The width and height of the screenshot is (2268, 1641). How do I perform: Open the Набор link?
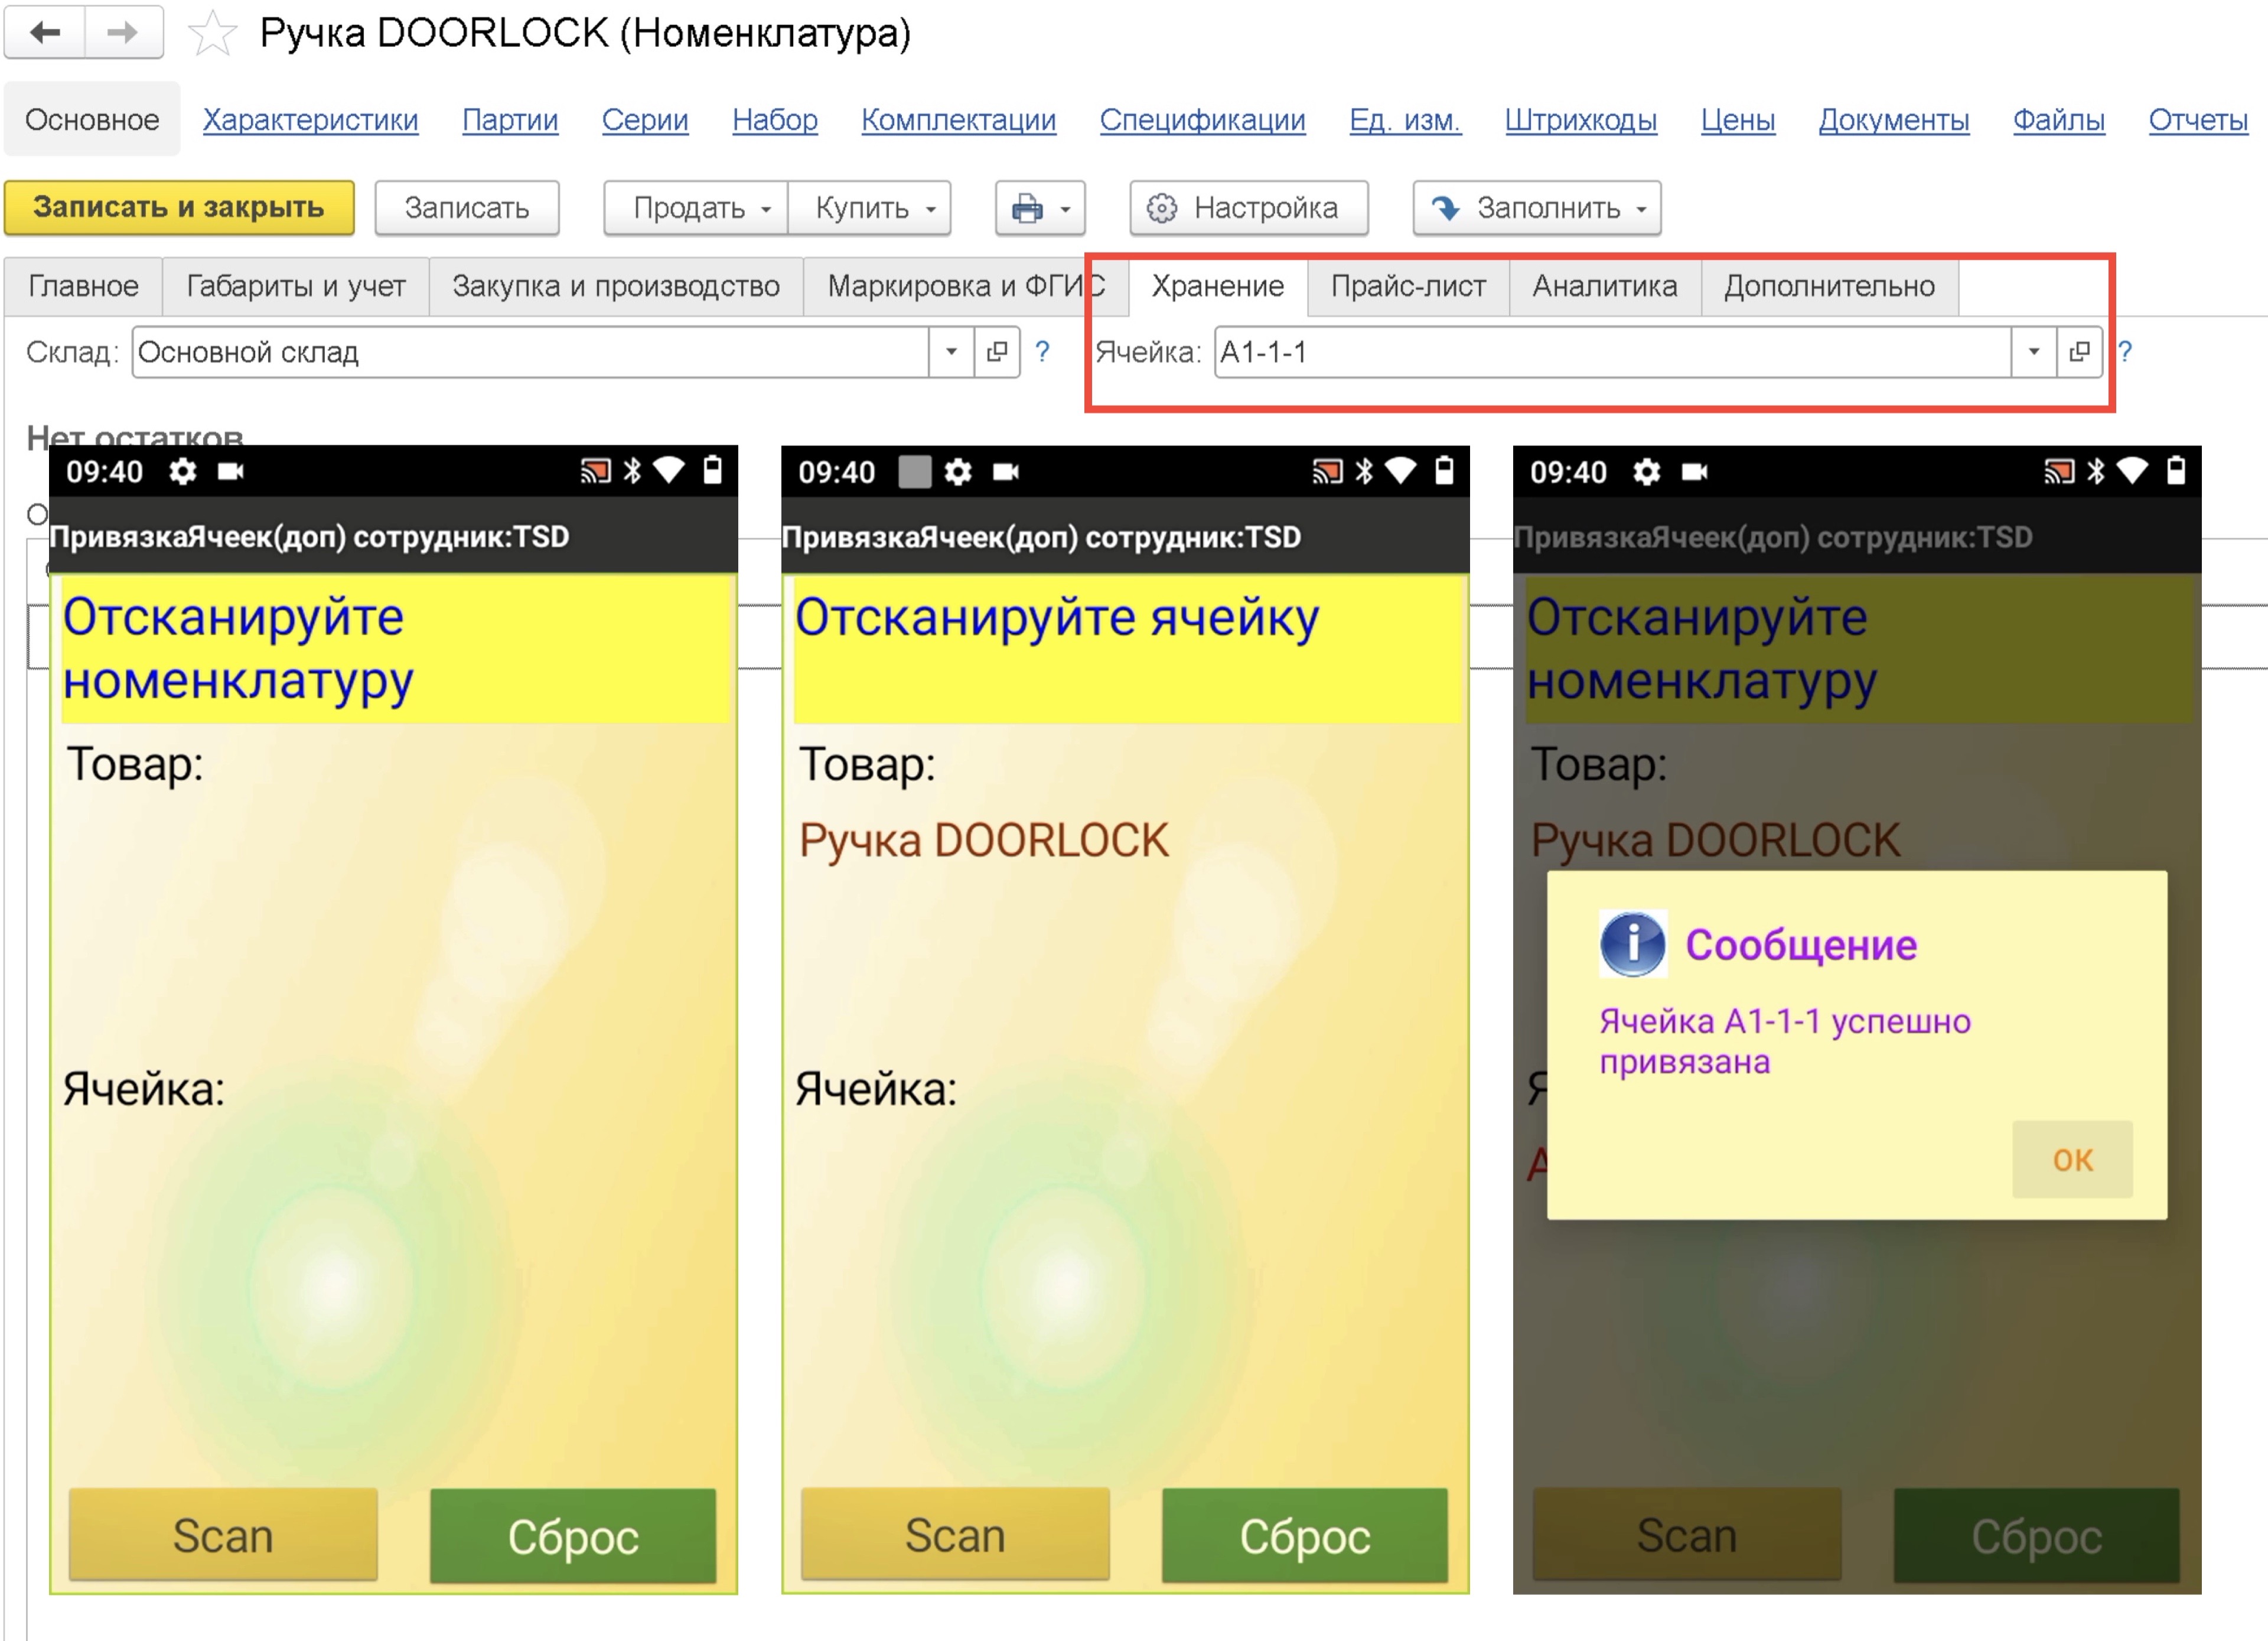coord(775,120)
